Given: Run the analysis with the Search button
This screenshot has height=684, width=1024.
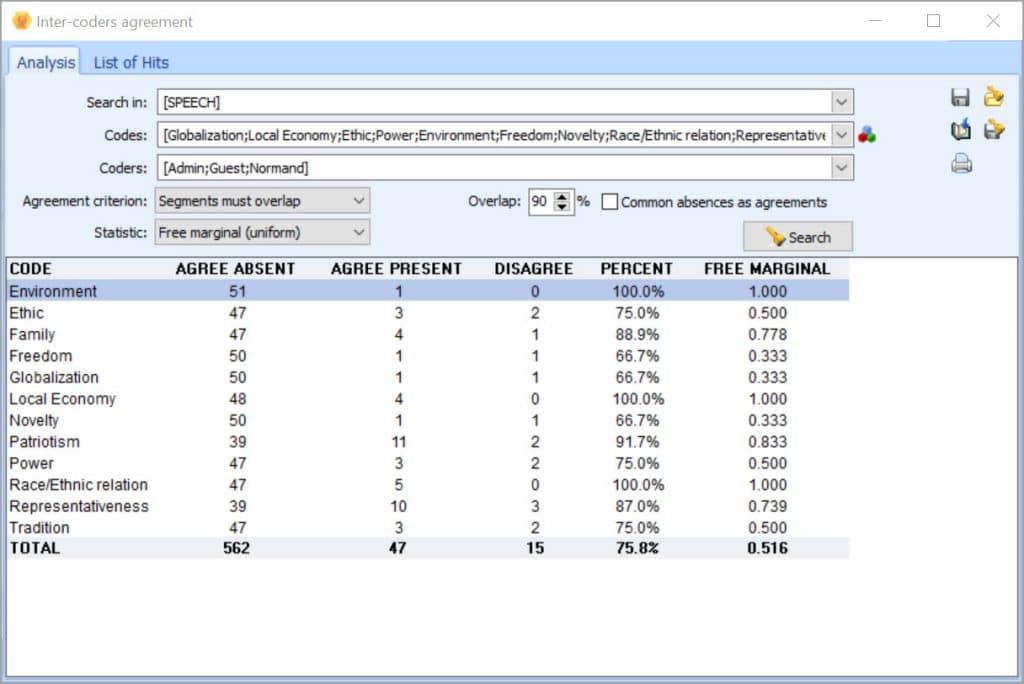Looking at the screenshot, I should (797, 237).
